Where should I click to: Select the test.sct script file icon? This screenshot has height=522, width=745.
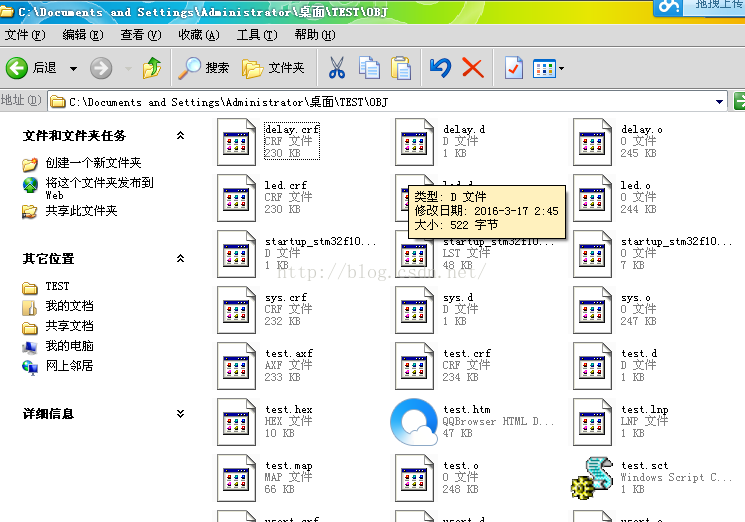(x=592, y=477)
